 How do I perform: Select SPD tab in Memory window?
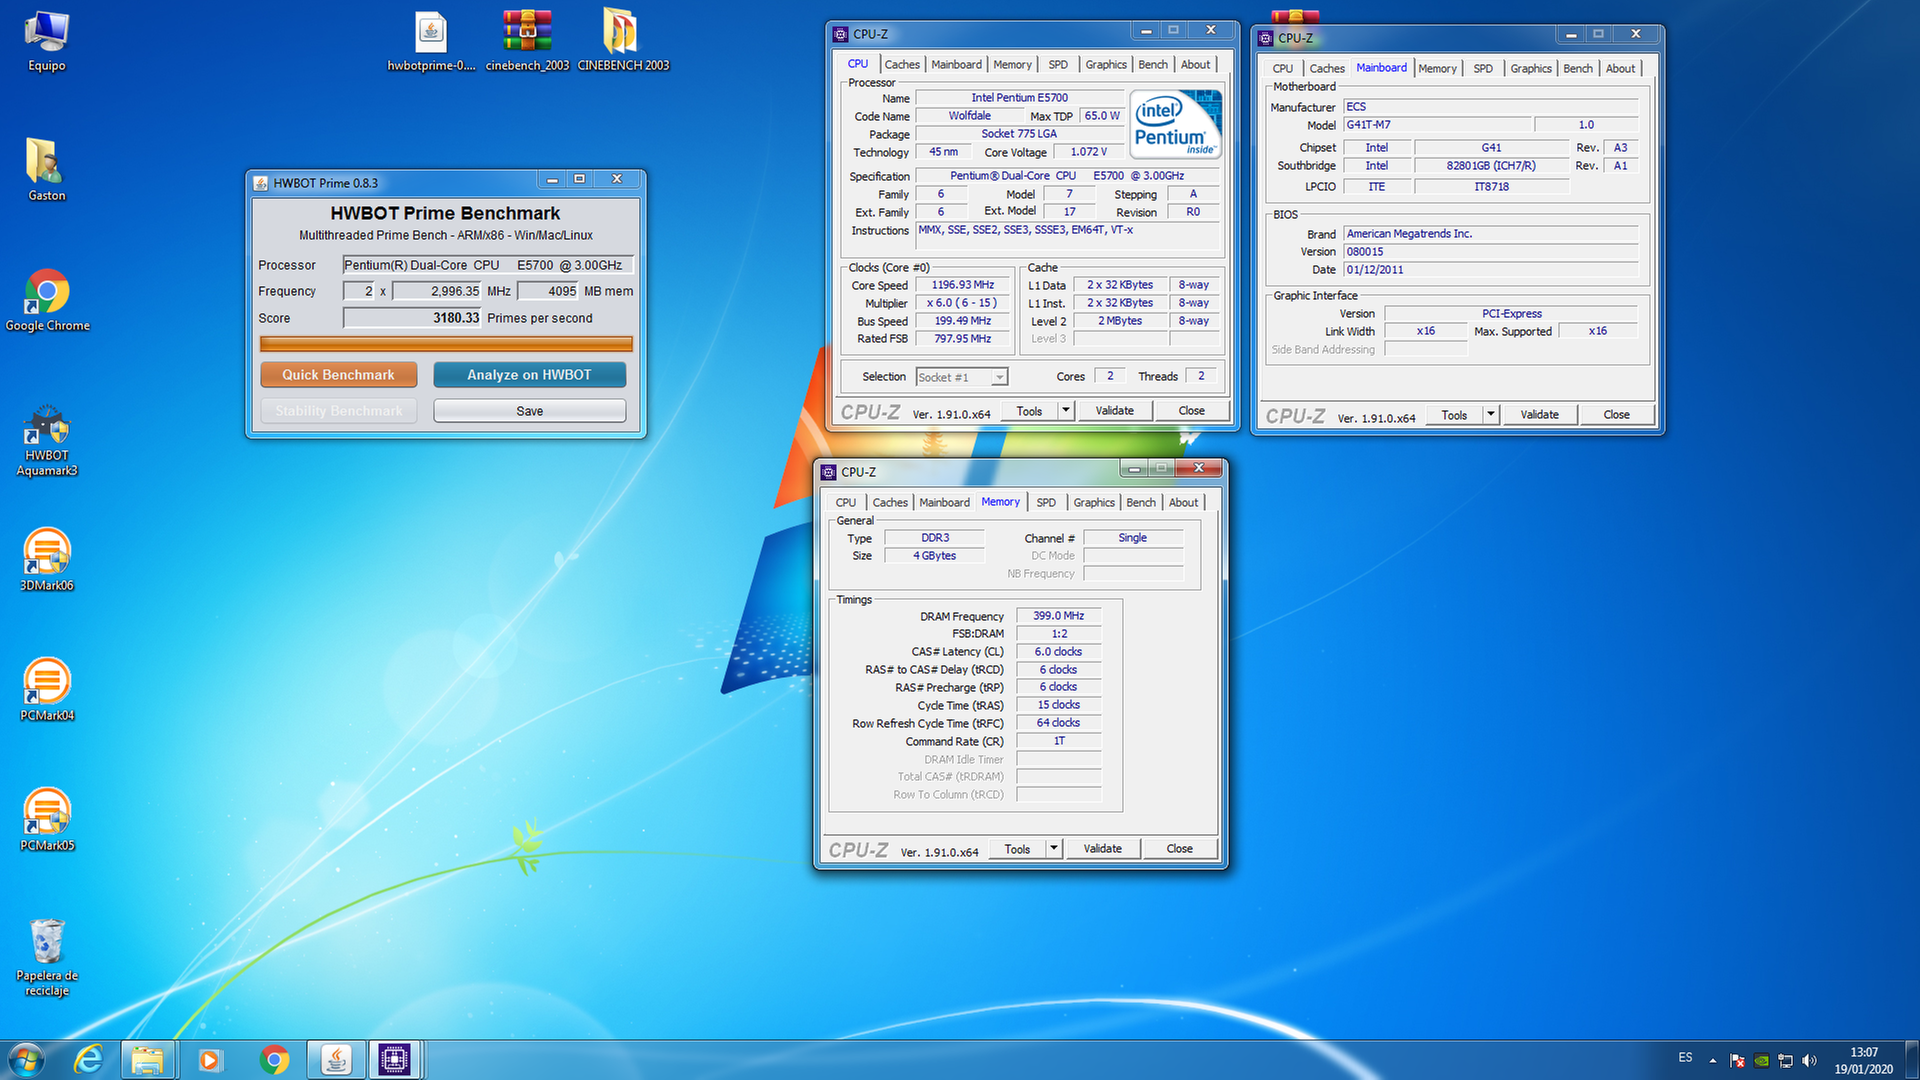1046,502
